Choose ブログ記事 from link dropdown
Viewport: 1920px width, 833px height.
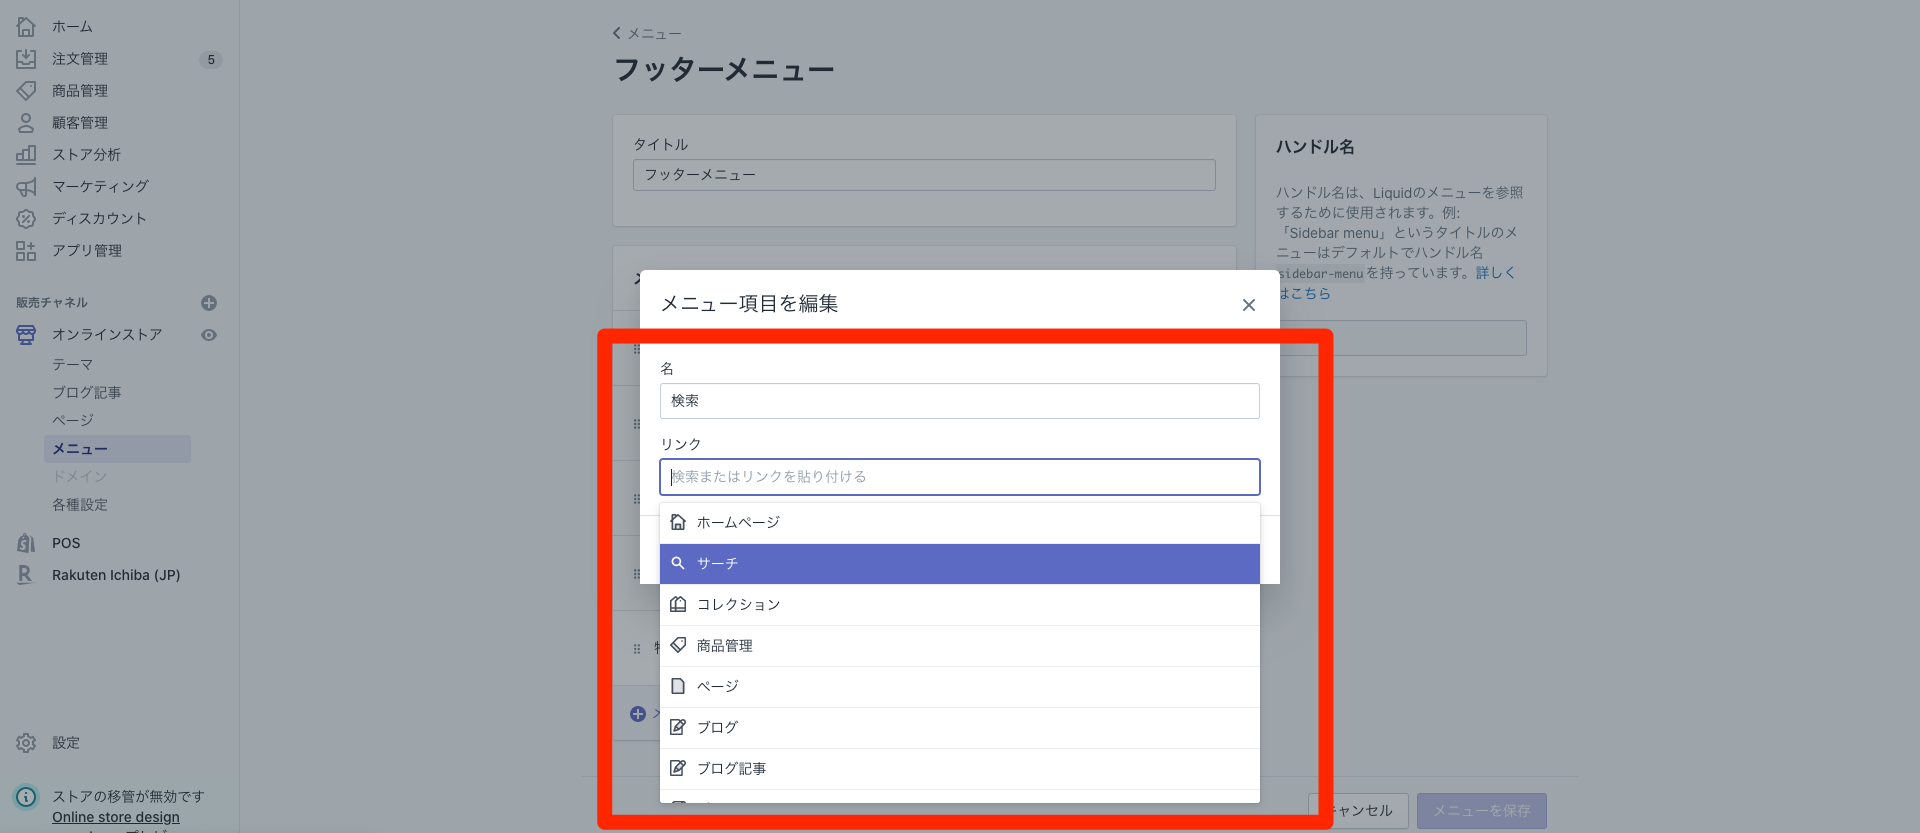click(x=960, y=769)
